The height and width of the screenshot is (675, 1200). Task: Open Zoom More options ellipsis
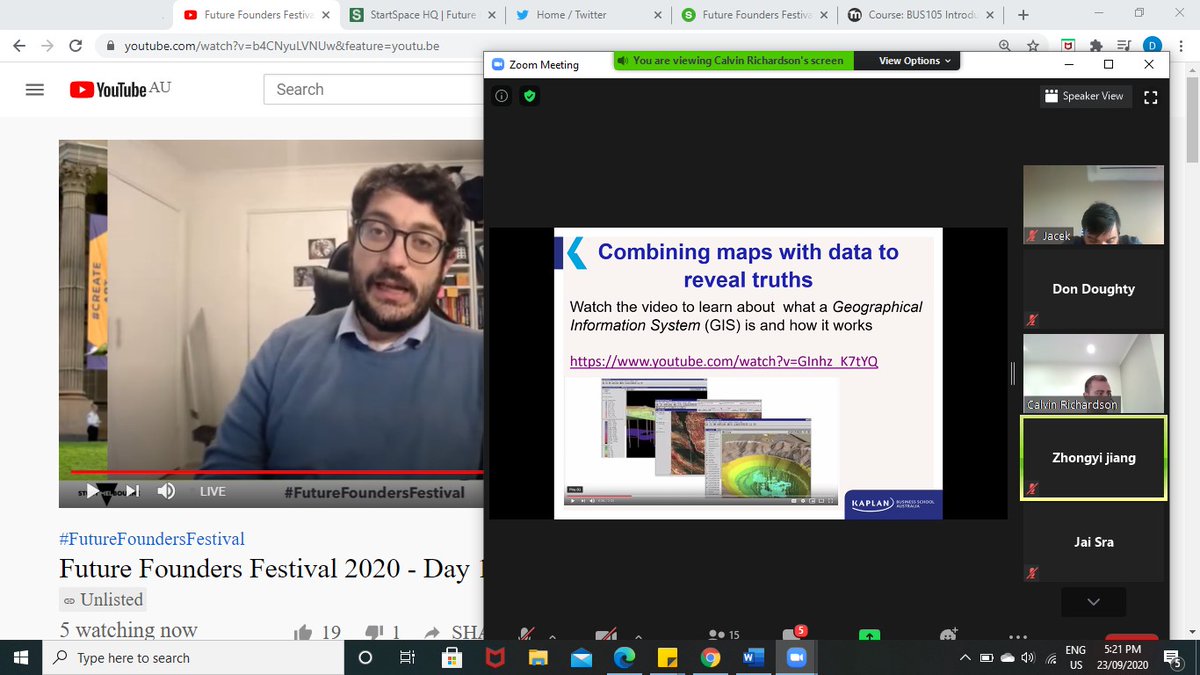click(1018, 635)
